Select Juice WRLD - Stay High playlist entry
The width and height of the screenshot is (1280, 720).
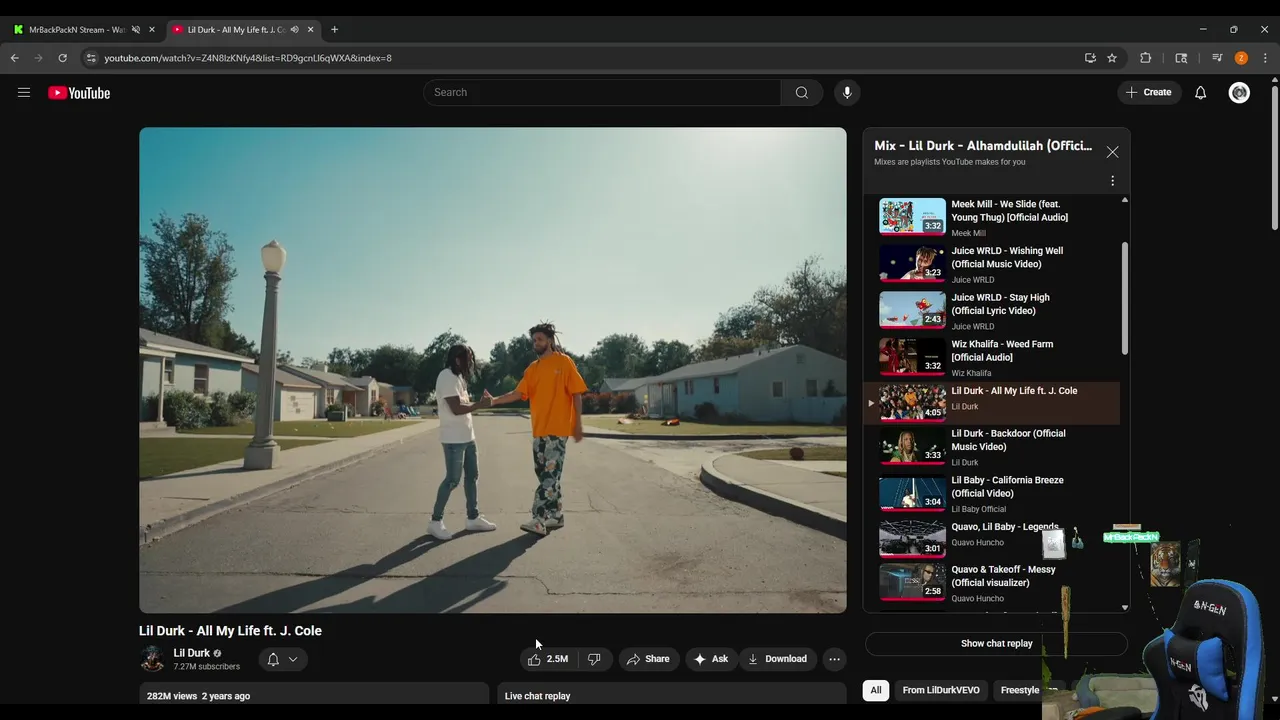[x=991, y=311]
